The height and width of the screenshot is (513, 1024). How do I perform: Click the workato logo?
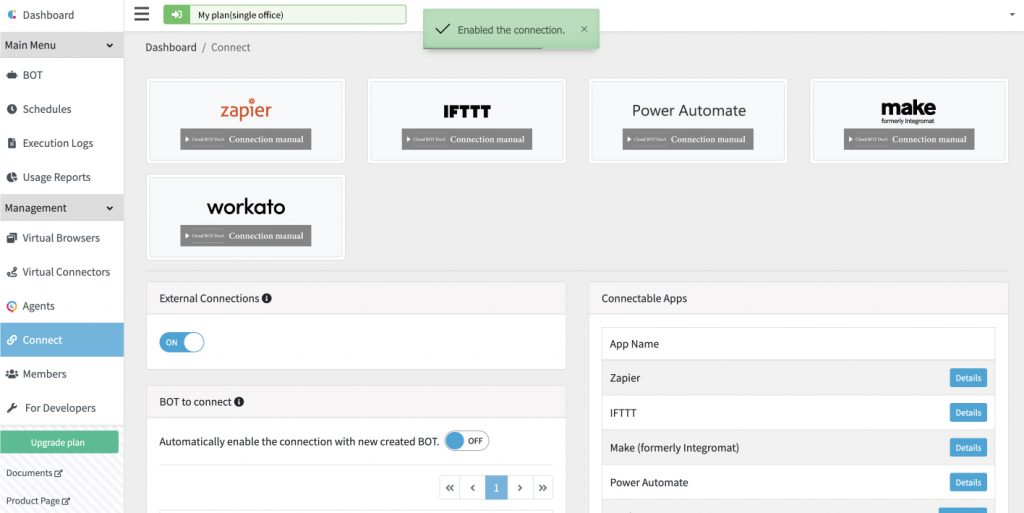pos(246,207)
